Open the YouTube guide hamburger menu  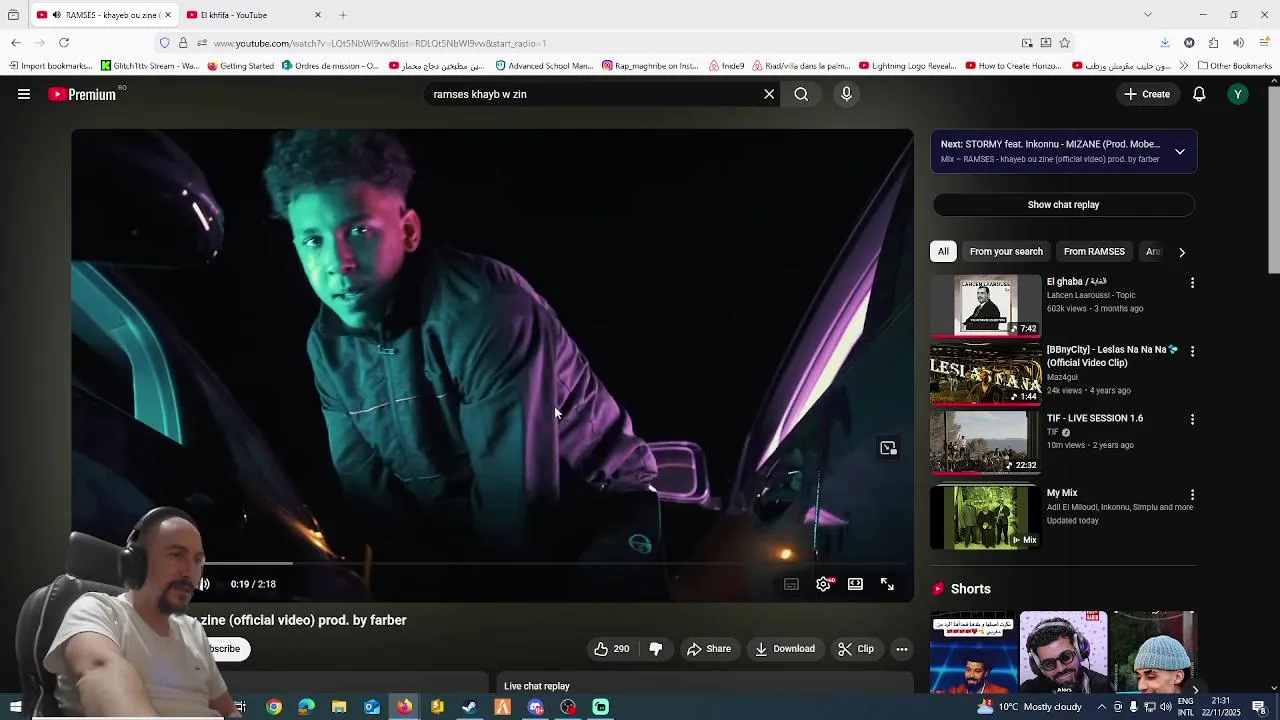(x=24, y=94)
